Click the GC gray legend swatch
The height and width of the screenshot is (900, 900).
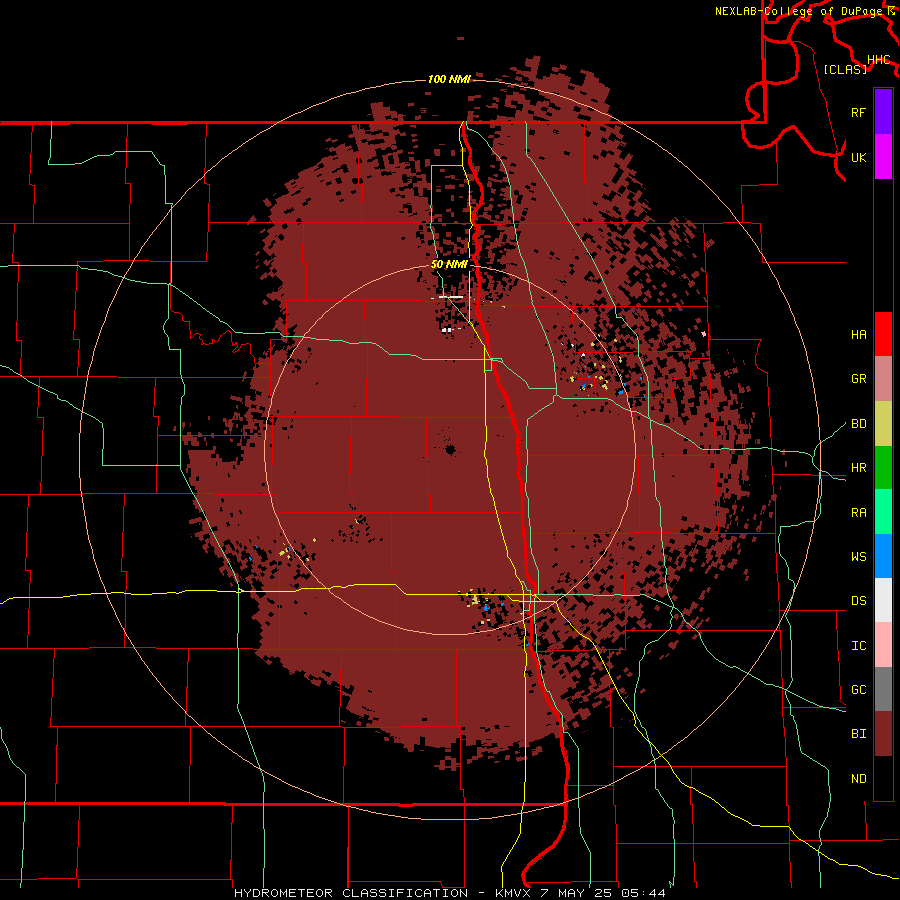883,689
